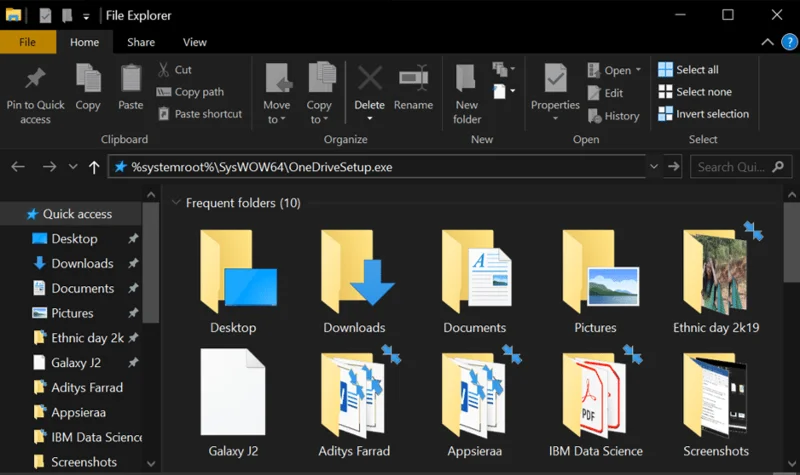Viewport: 800px width, 475px height.
Task: Click the Open dropdown in ribbon
Action: point(614,70)
